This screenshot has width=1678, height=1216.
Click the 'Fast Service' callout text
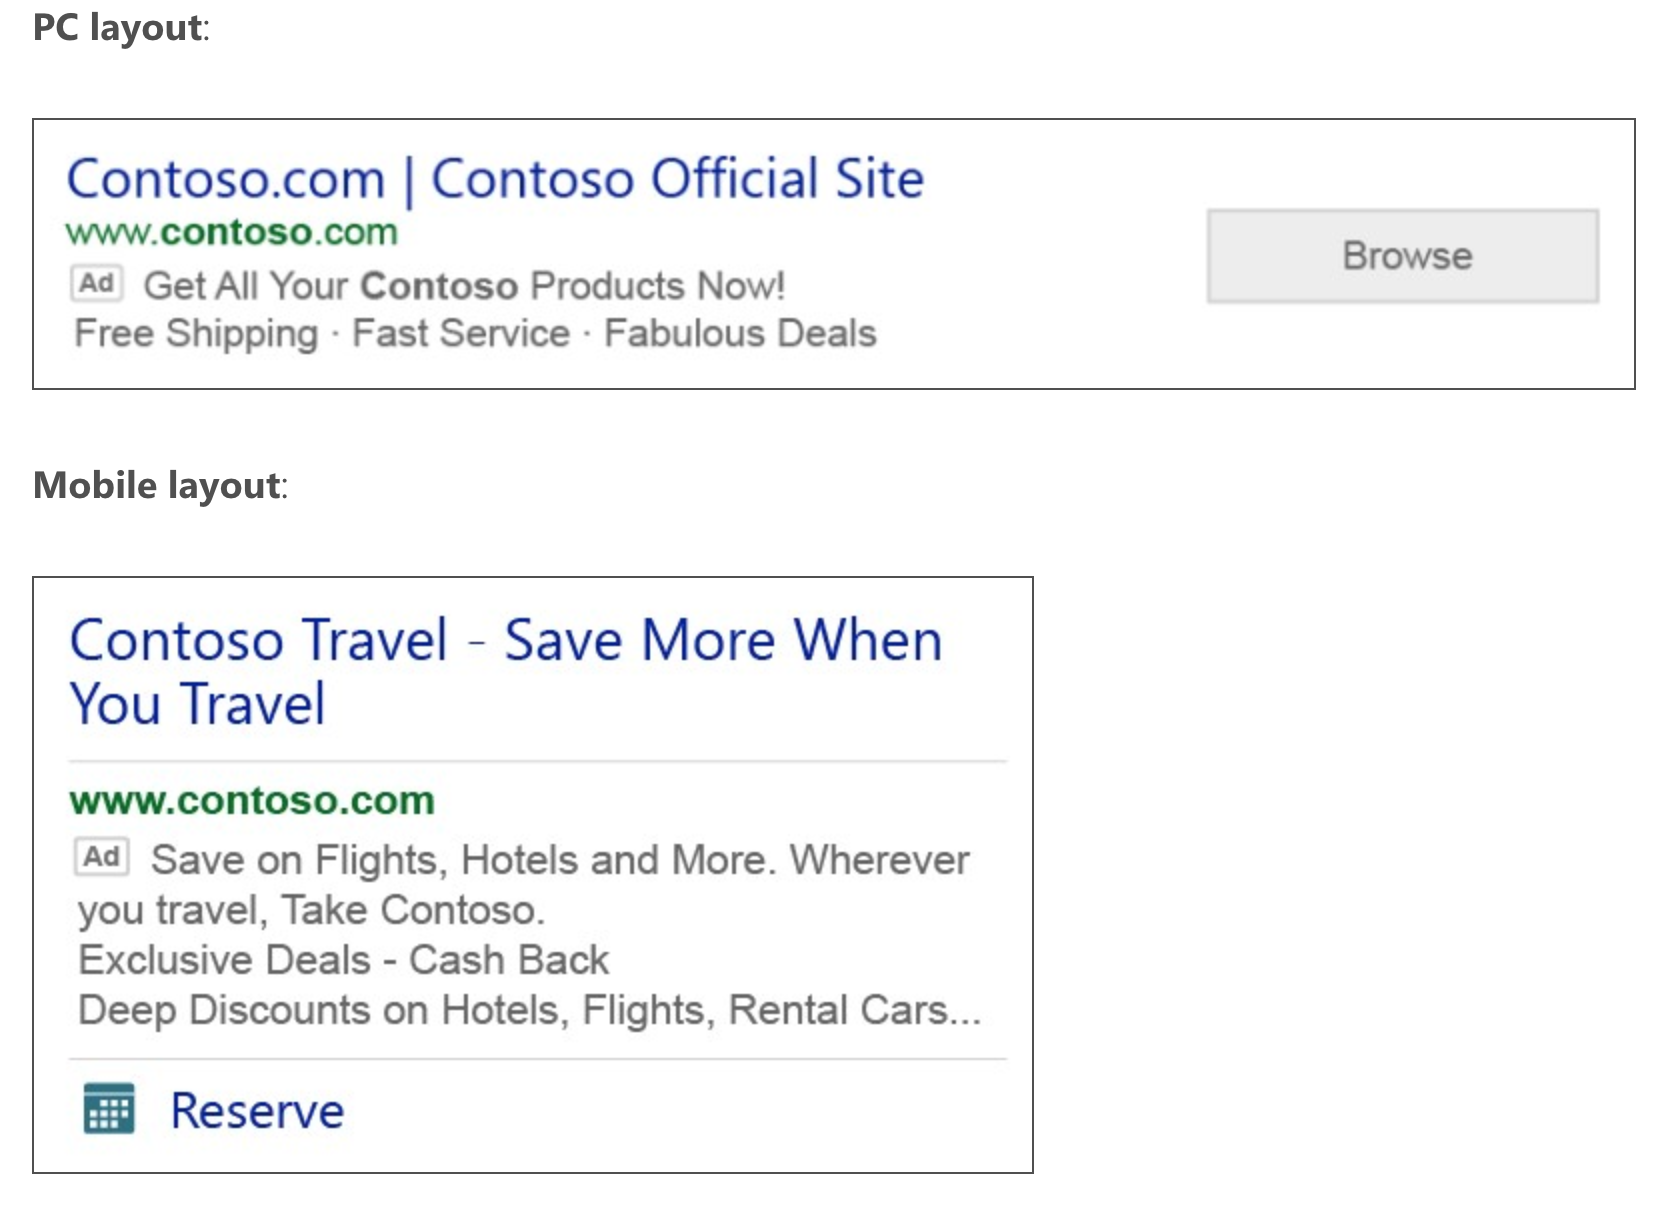(461, 333)
